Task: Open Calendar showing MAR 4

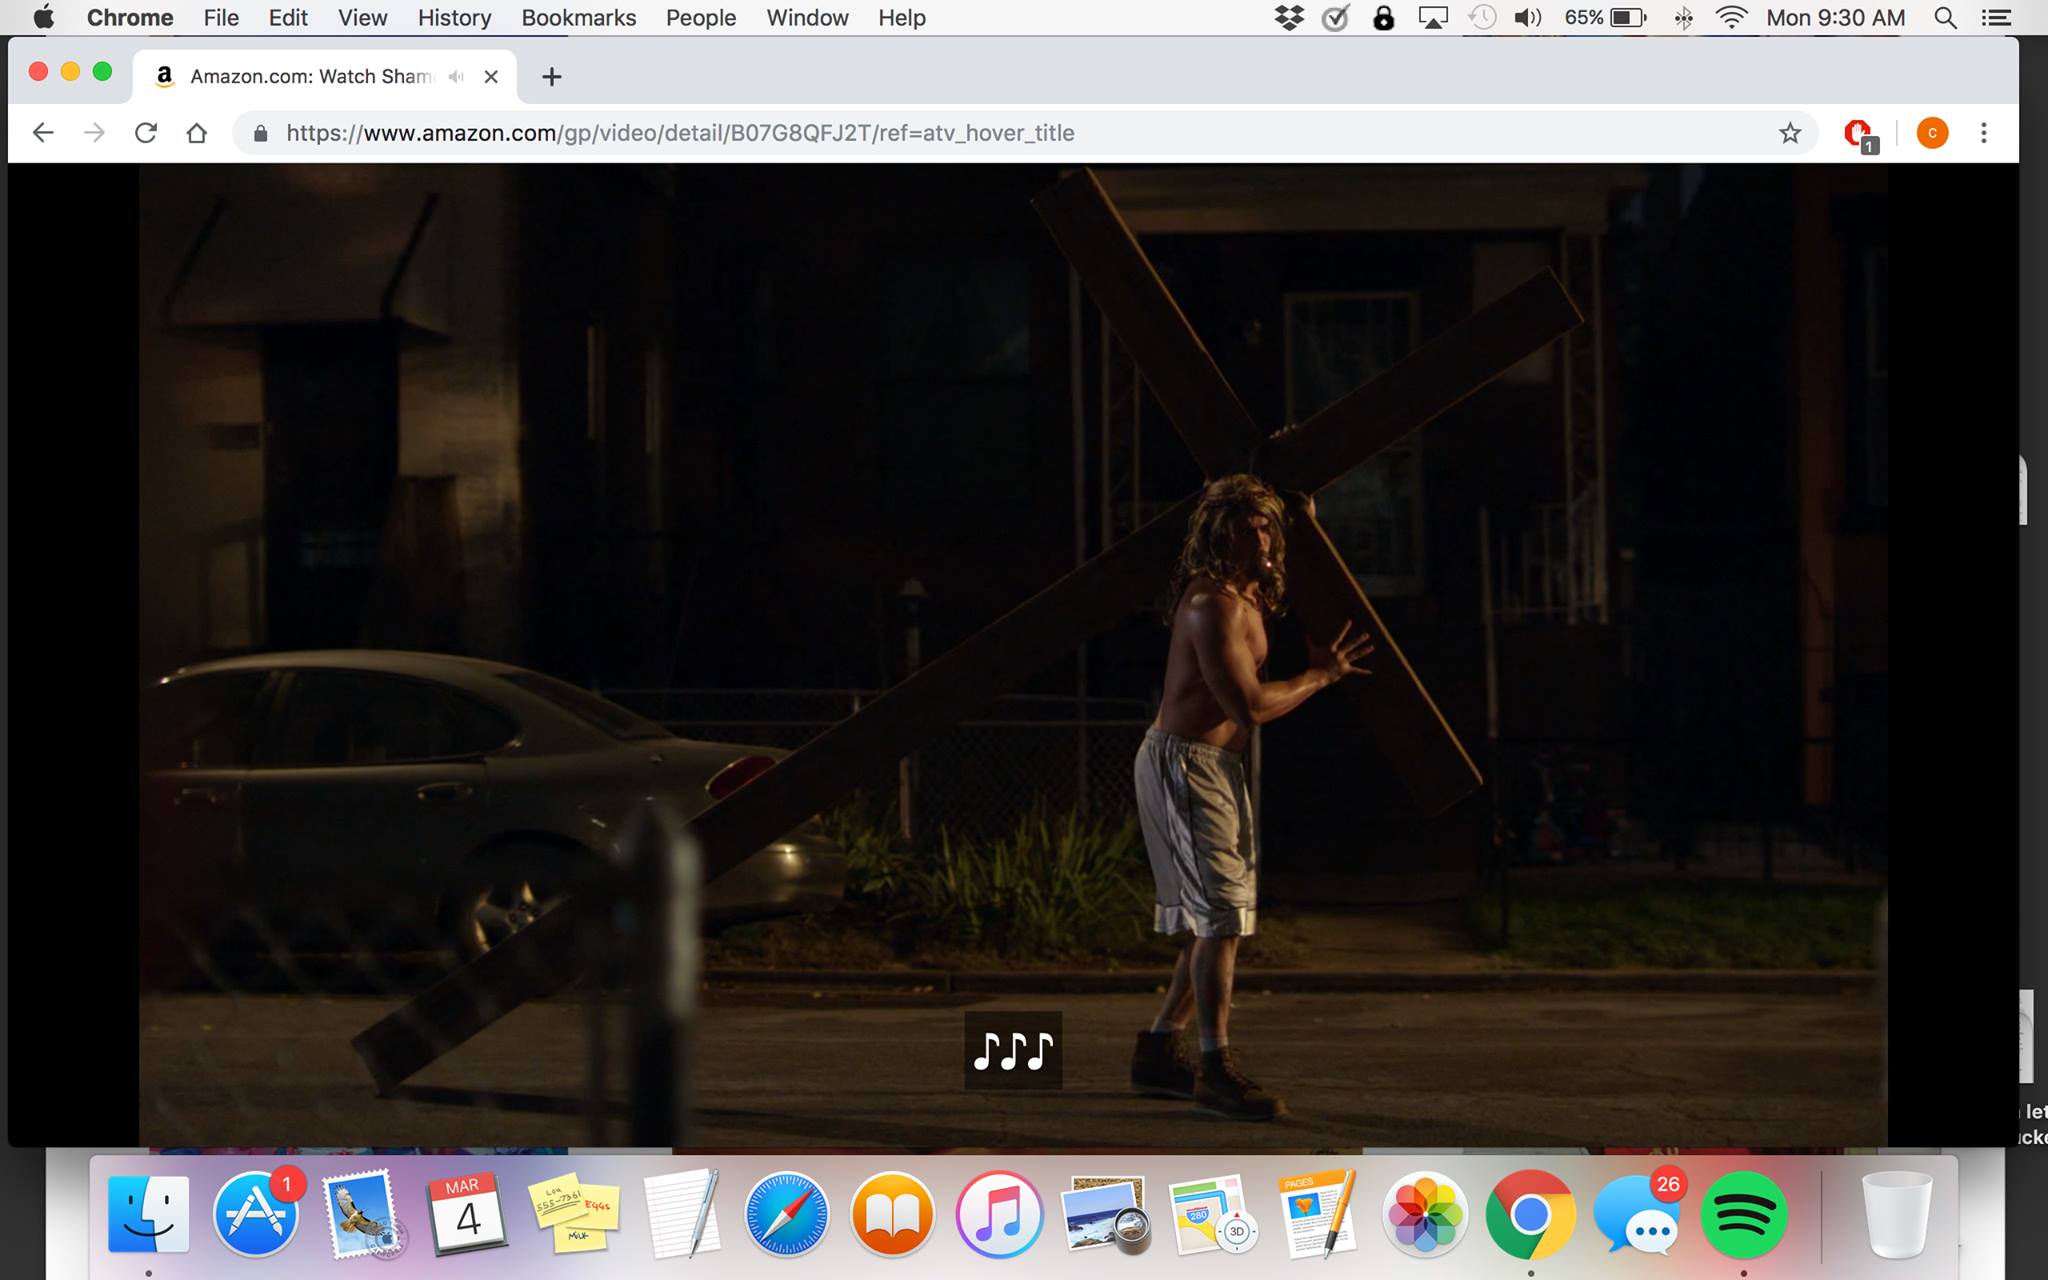Action: (468, 1214)
